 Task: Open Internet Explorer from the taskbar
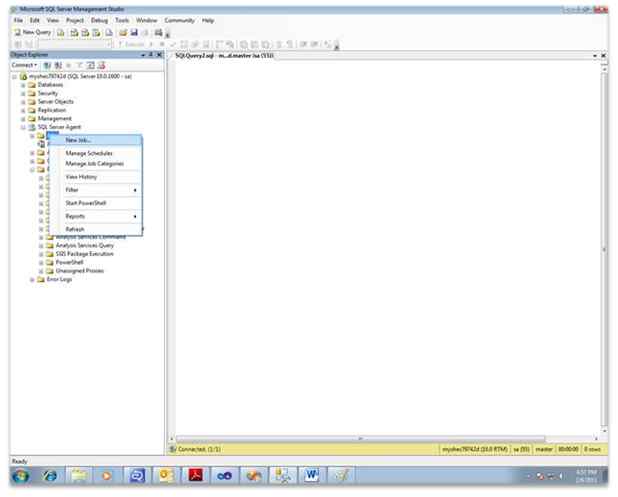pos(50,476)
